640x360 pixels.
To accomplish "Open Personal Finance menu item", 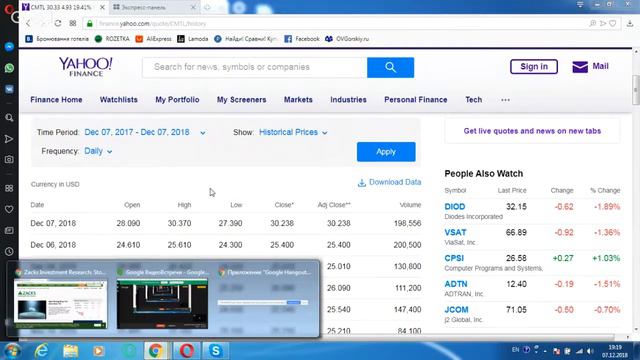I will [x=416, y=100].
